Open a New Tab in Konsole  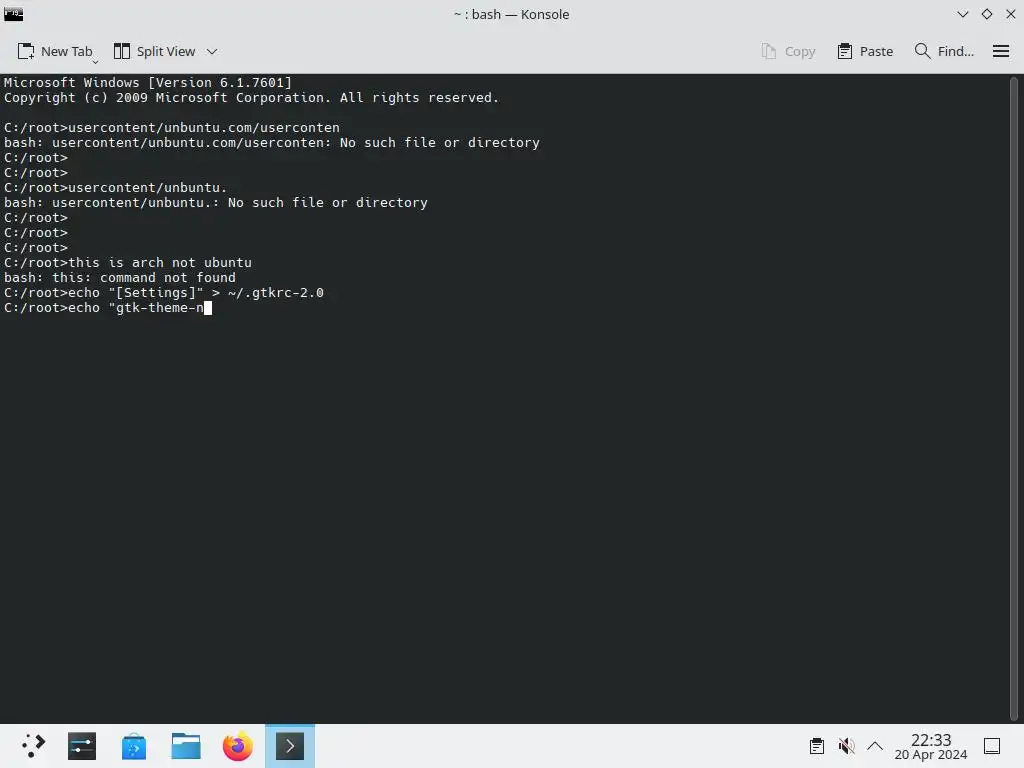tap(55, 52)
